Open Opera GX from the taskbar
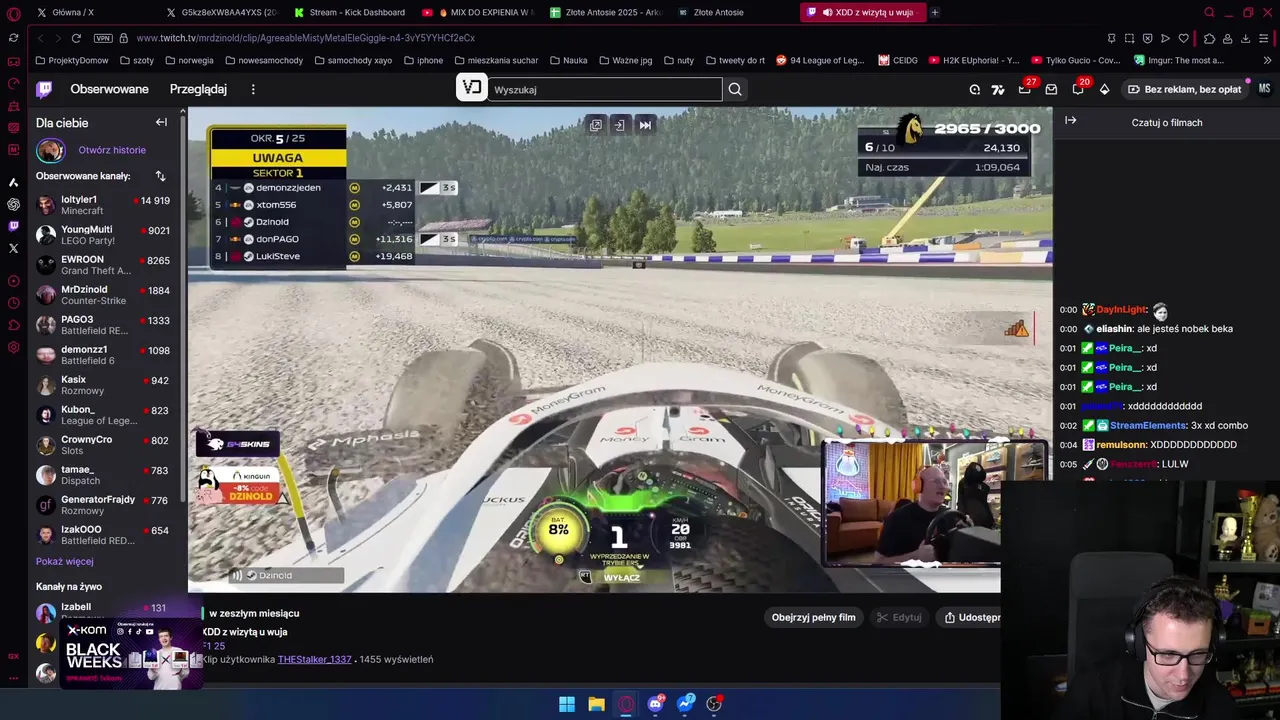 tap(626, 704)
